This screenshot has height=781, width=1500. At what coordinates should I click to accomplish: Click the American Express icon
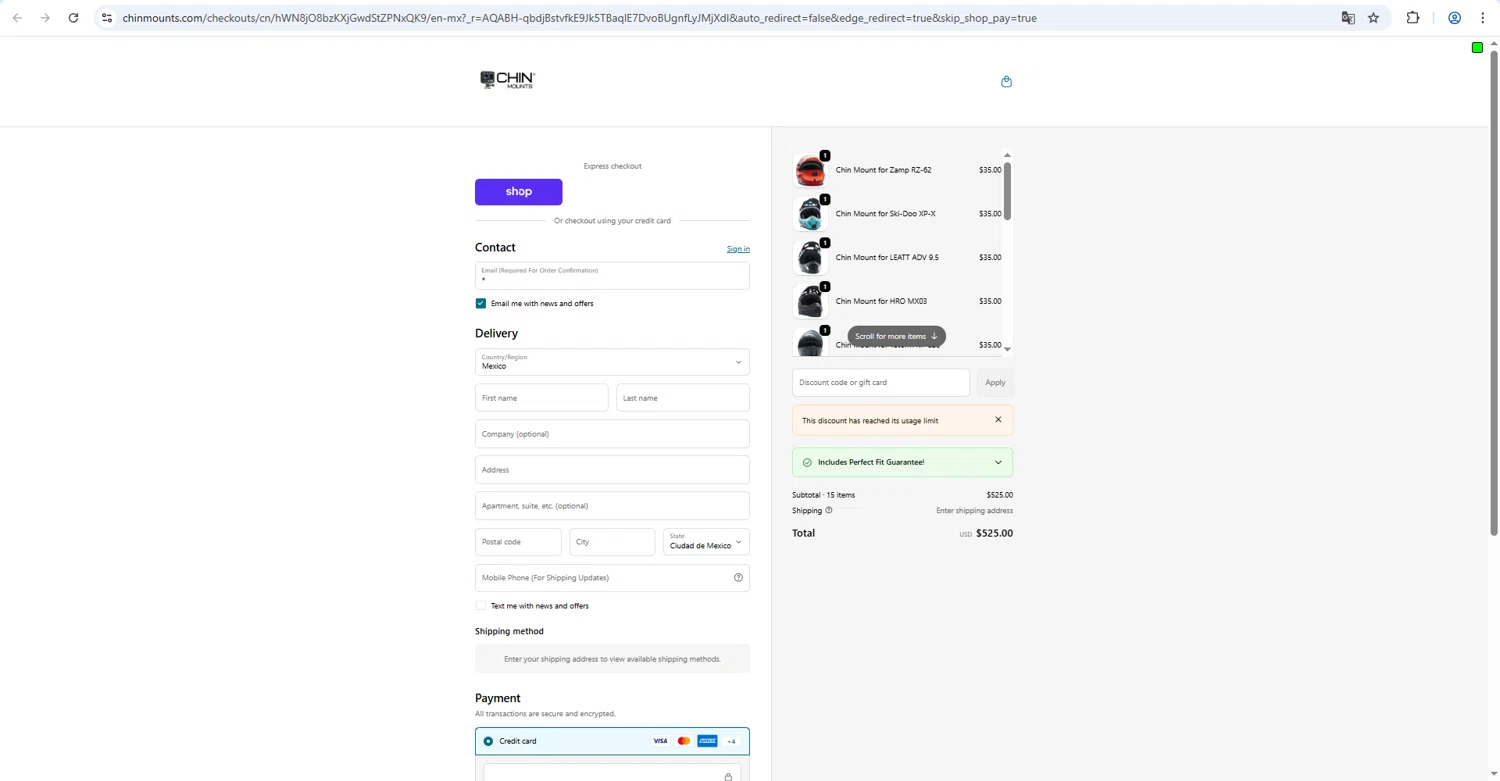[x=707, y=741]
